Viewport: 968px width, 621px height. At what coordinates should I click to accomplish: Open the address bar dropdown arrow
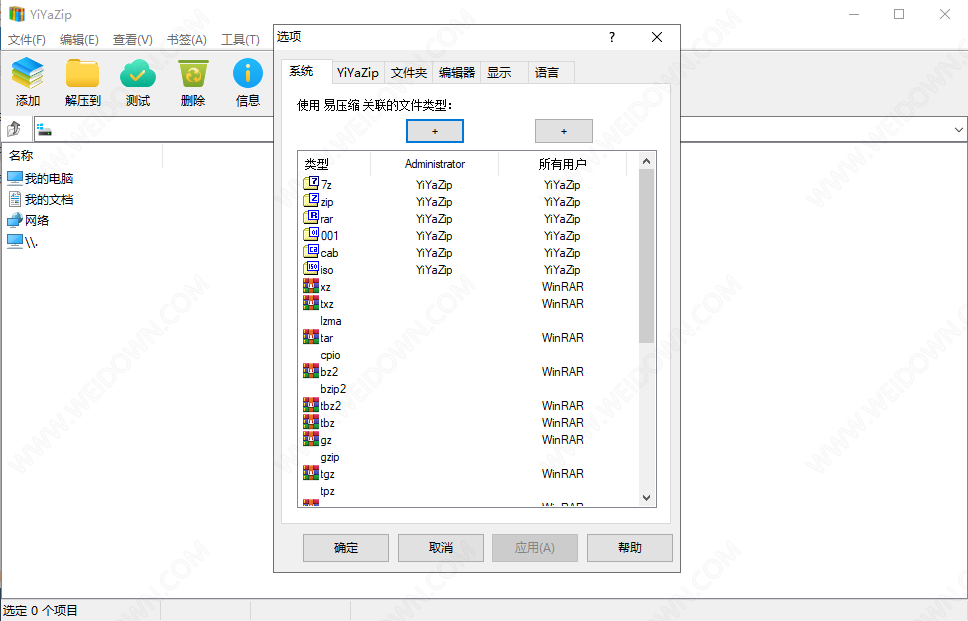(958, 130)
